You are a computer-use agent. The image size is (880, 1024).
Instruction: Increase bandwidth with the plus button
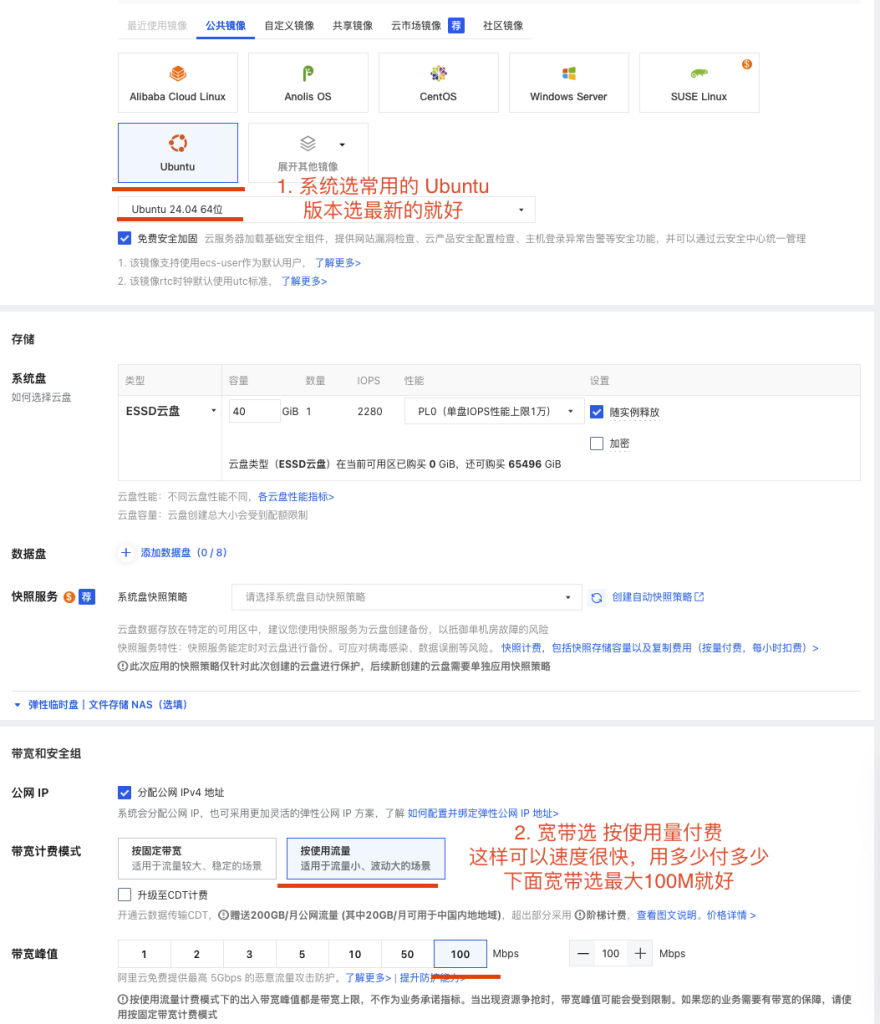point(640,953)
